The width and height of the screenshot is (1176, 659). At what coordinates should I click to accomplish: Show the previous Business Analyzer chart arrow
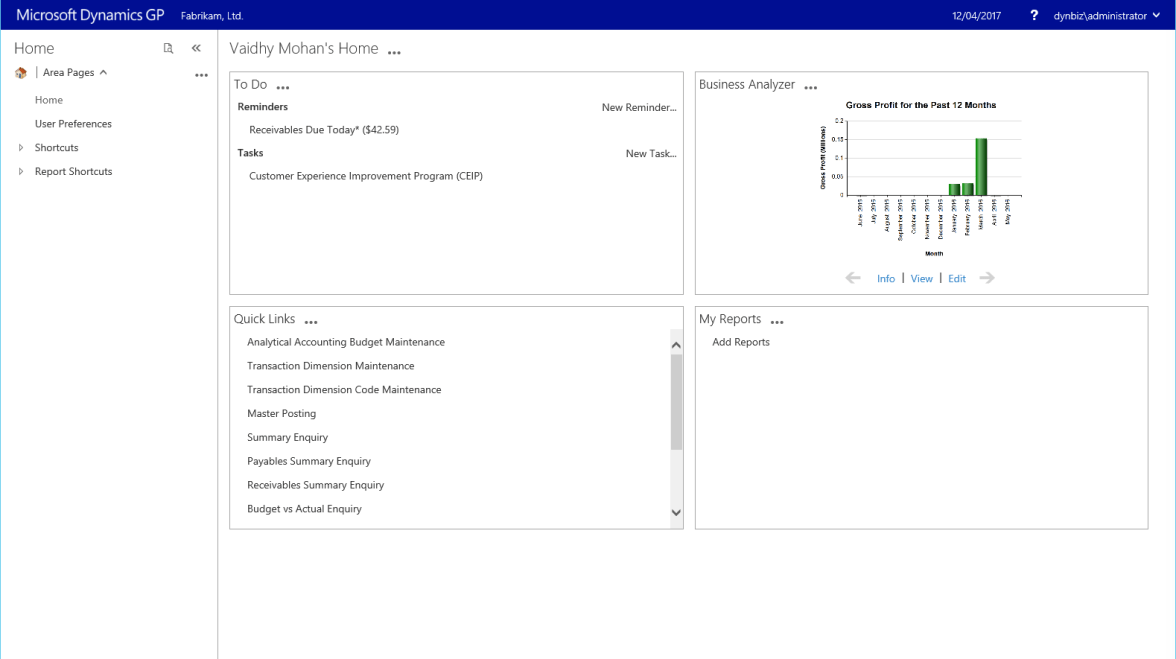coord(853,278)
